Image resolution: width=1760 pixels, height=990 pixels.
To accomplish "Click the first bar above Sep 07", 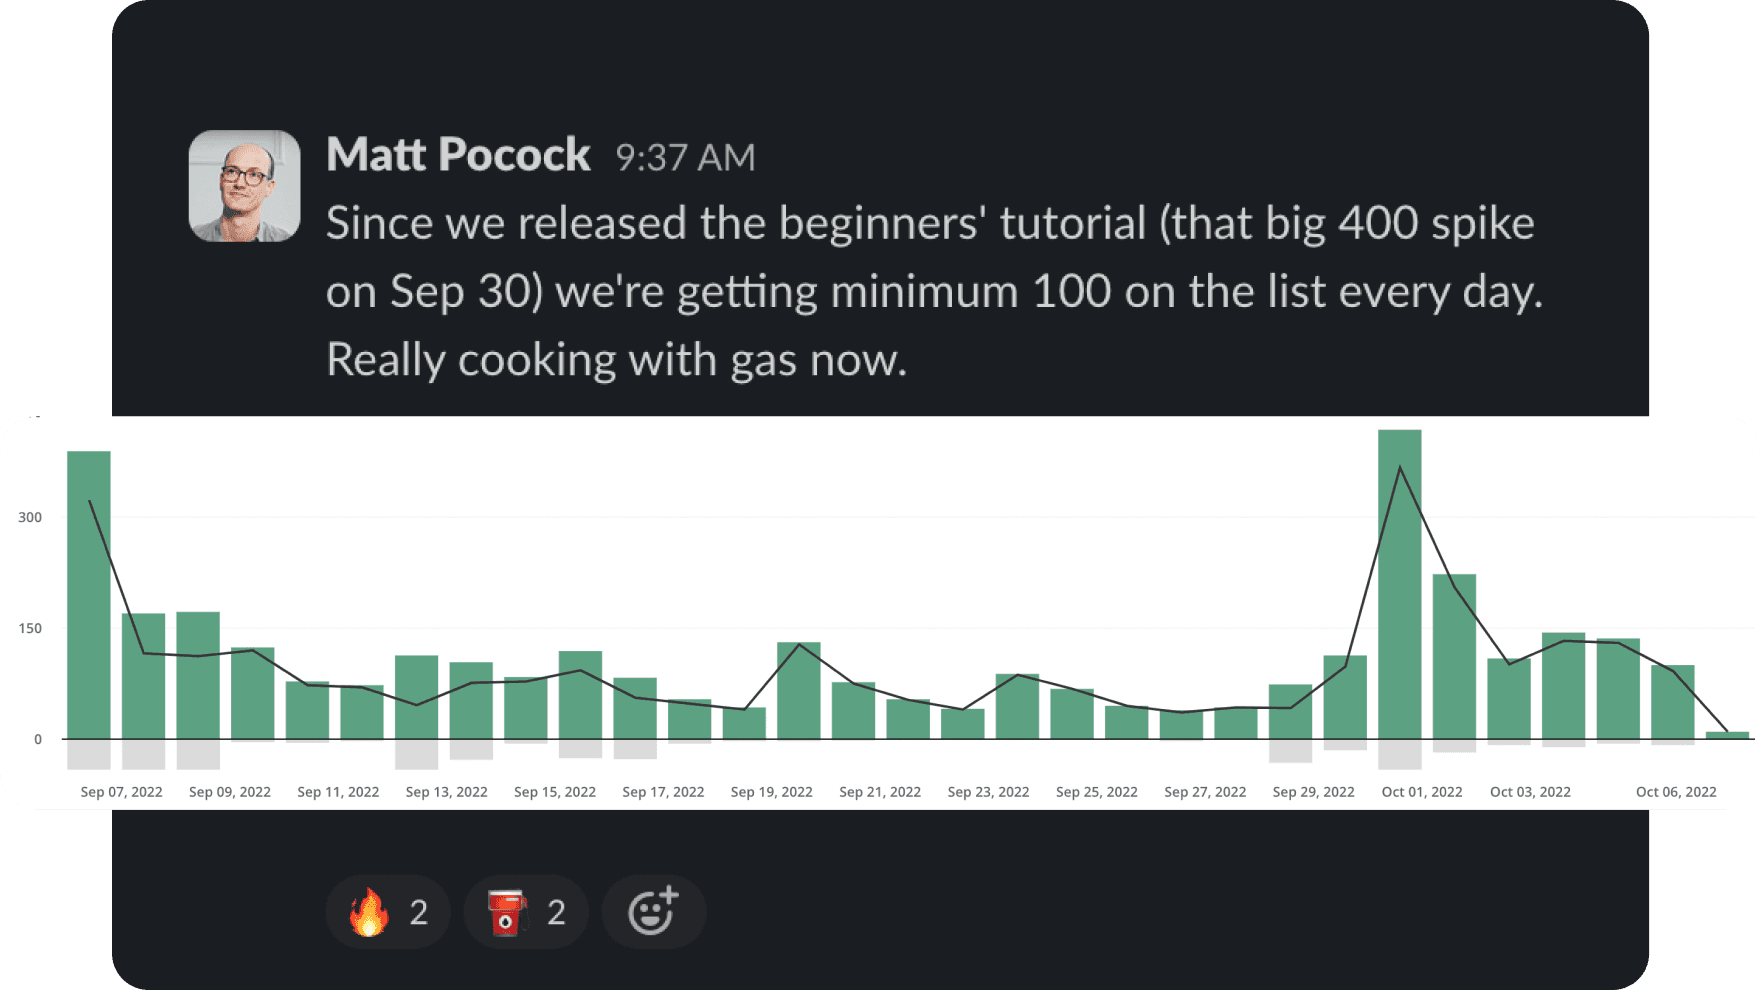I will tap(89, 595).
